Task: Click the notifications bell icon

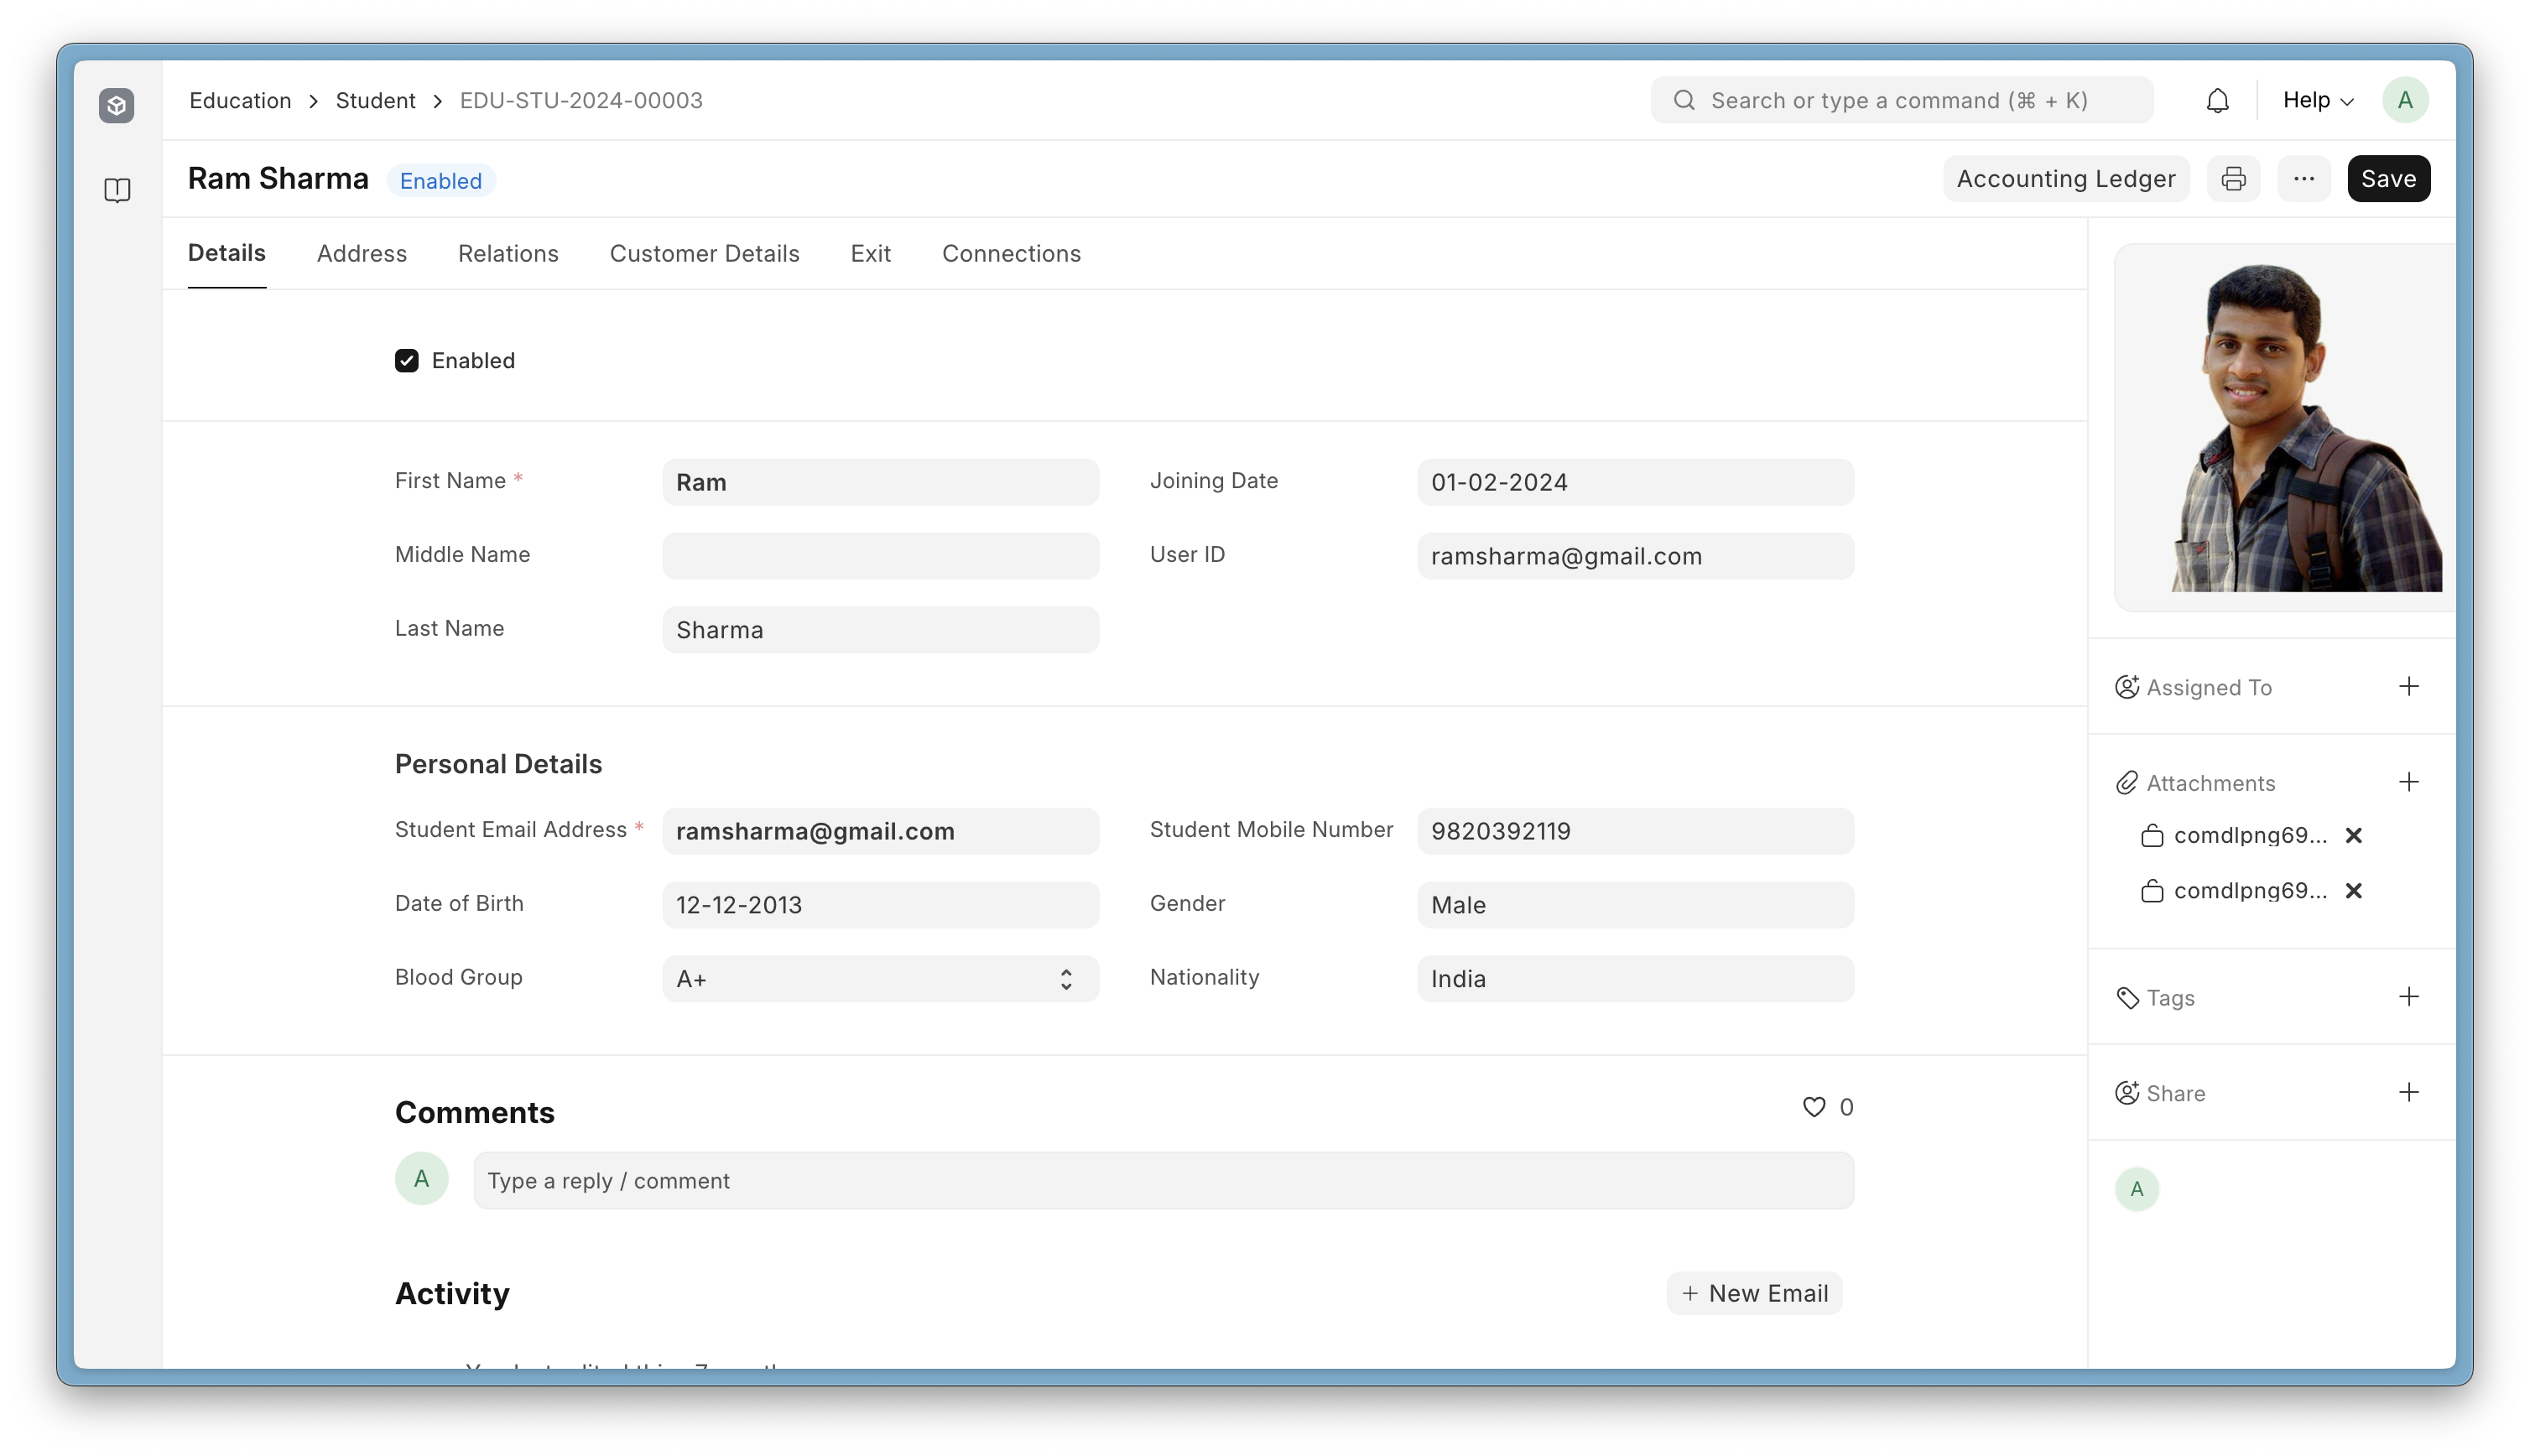Action: click(x=2217, y=100)
